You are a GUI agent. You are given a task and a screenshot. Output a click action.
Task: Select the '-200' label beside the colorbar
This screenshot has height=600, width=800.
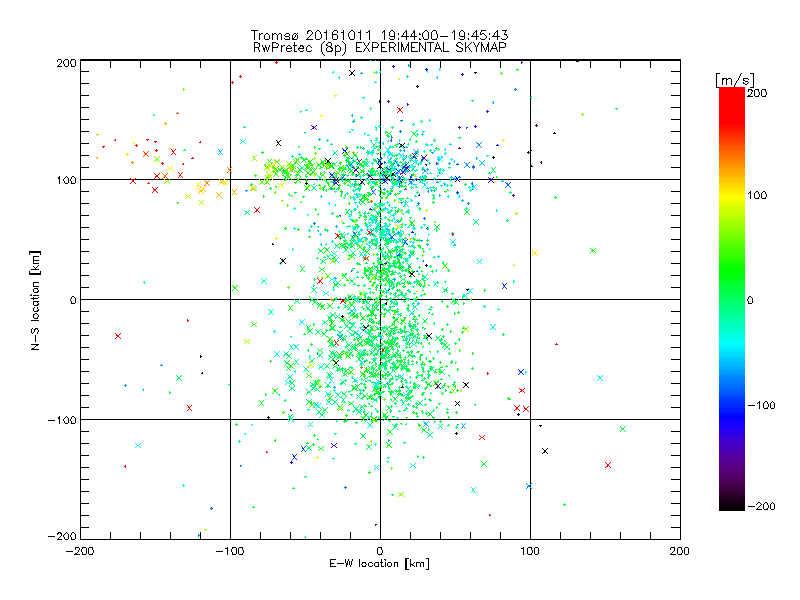(761, 506)
